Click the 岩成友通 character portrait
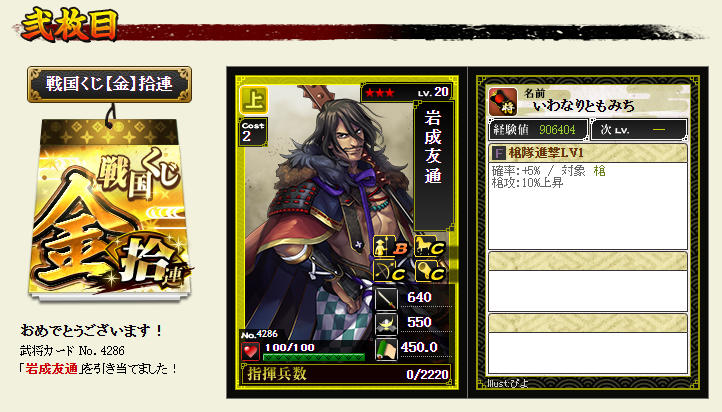 coord(327,212)
